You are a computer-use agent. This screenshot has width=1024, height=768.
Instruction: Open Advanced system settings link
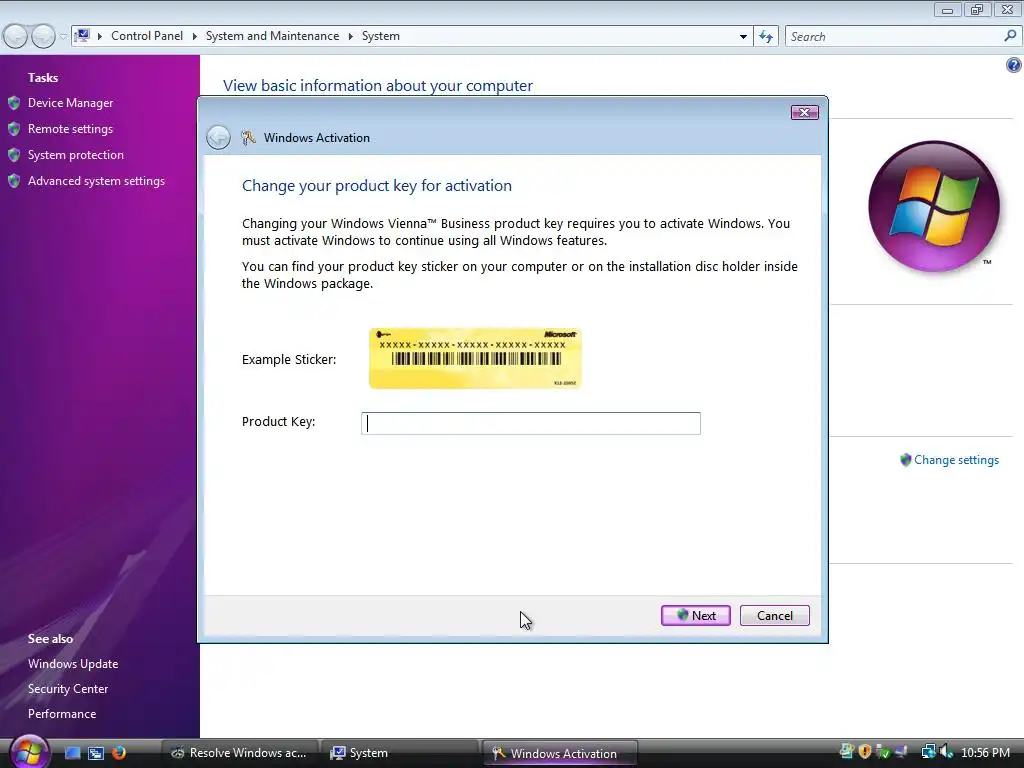point(96,181)
